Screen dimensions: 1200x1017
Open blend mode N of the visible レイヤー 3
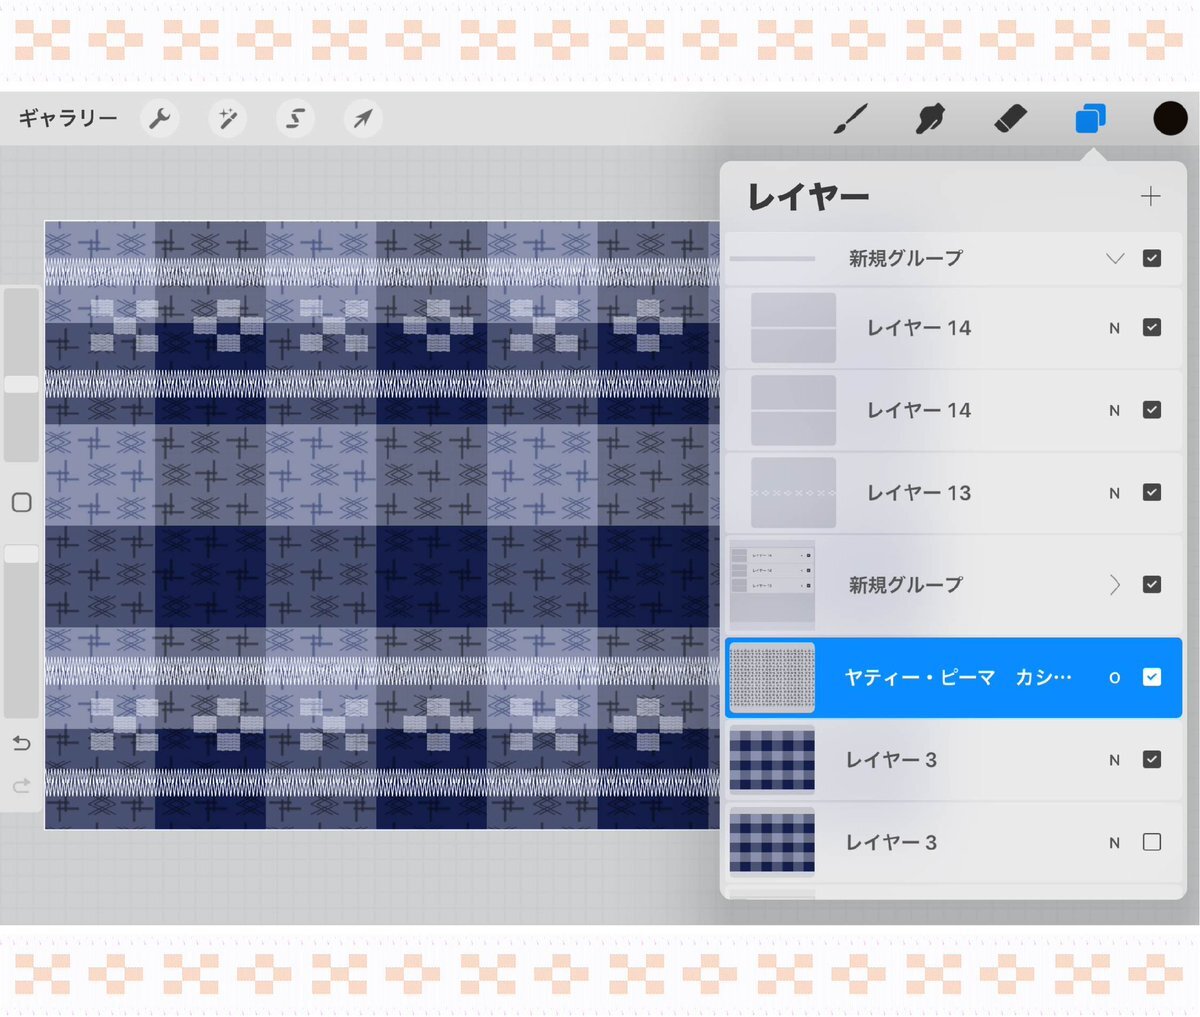coord(1115,760)
